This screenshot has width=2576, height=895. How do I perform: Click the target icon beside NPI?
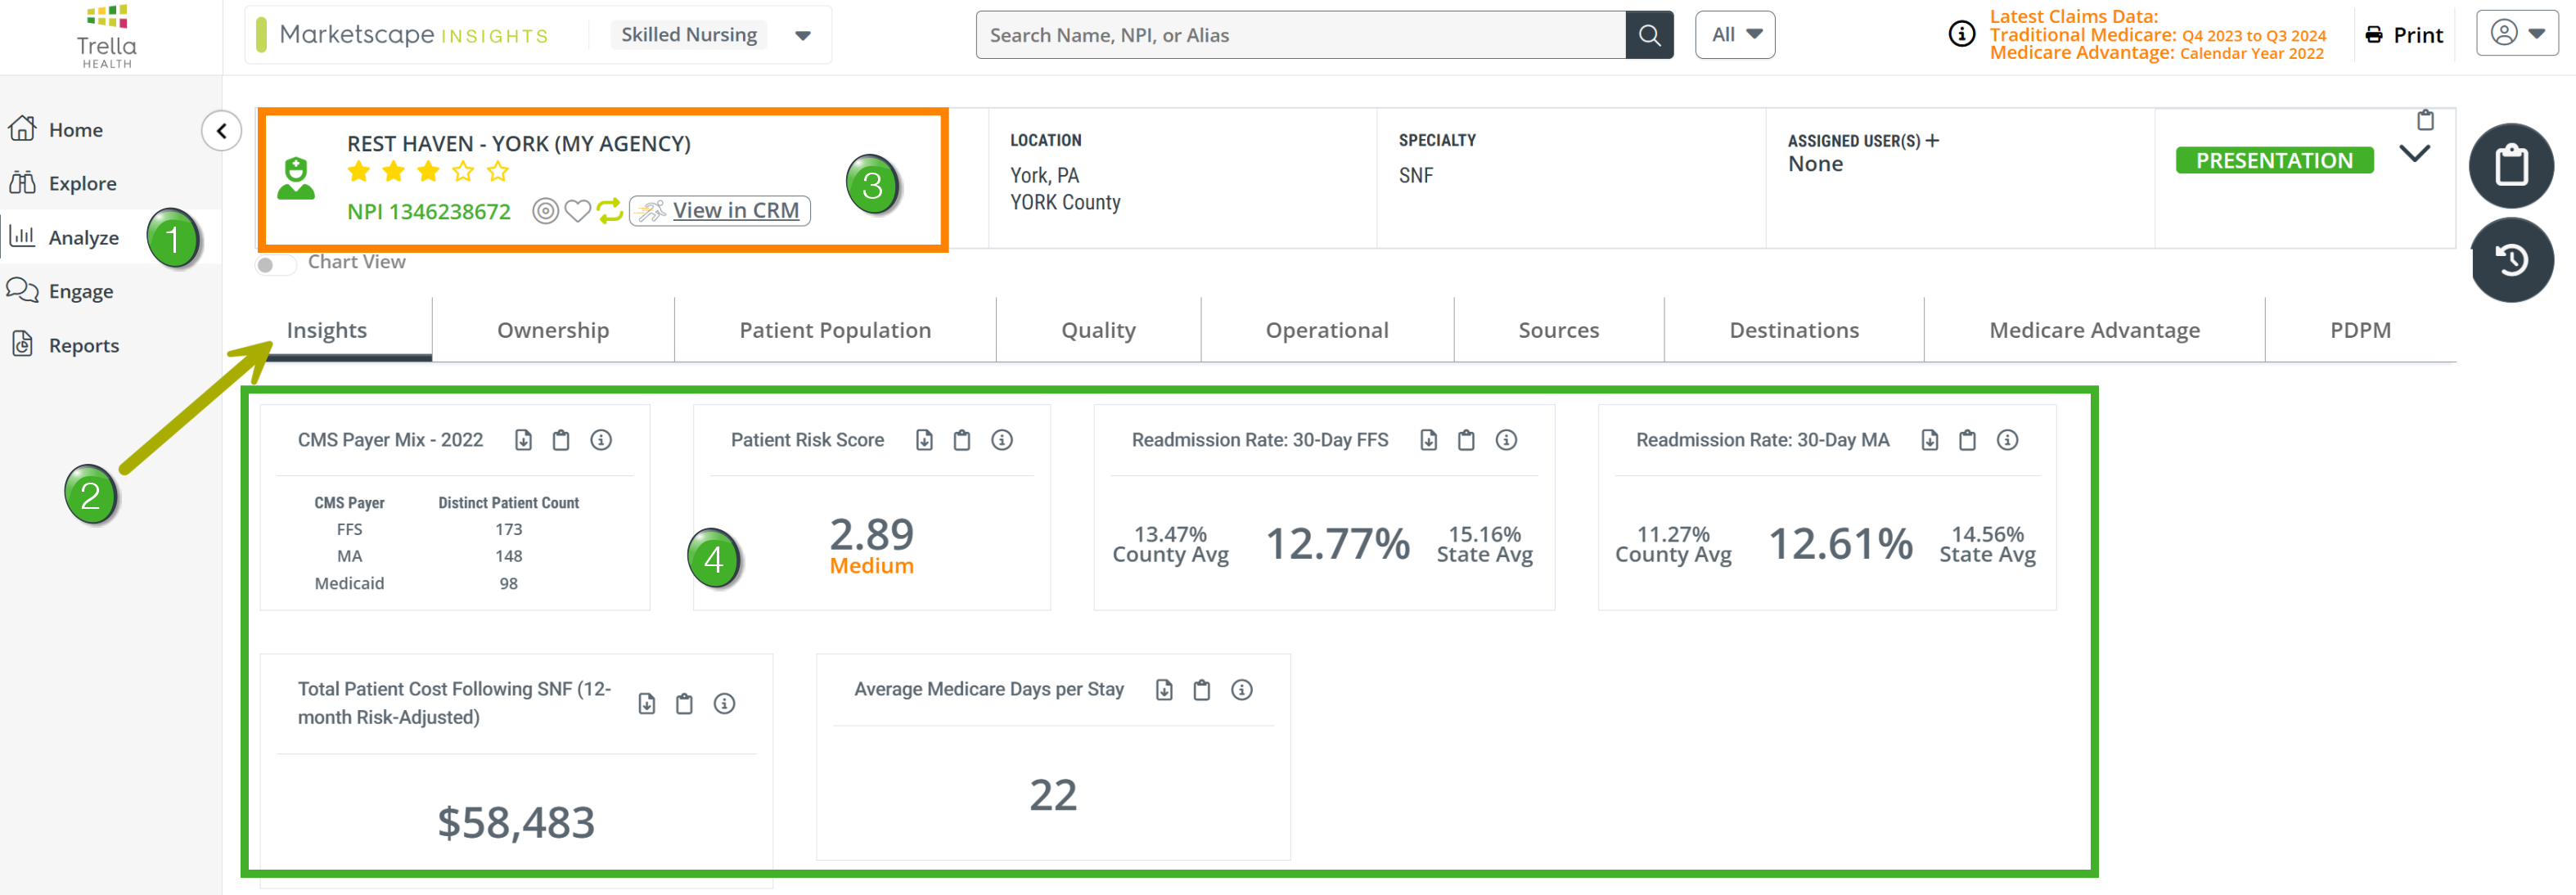click(545, 211)
